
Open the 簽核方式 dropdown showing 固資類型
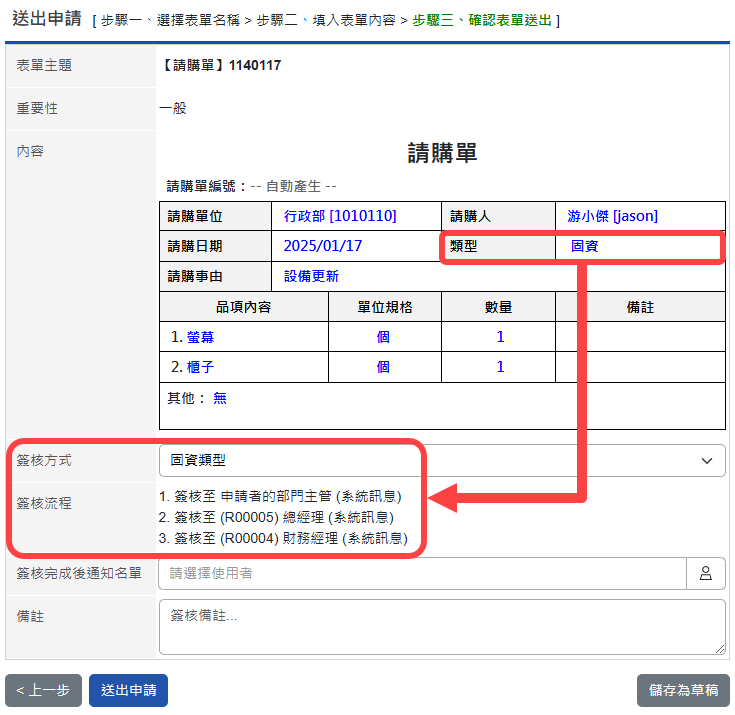pos(442,460)
